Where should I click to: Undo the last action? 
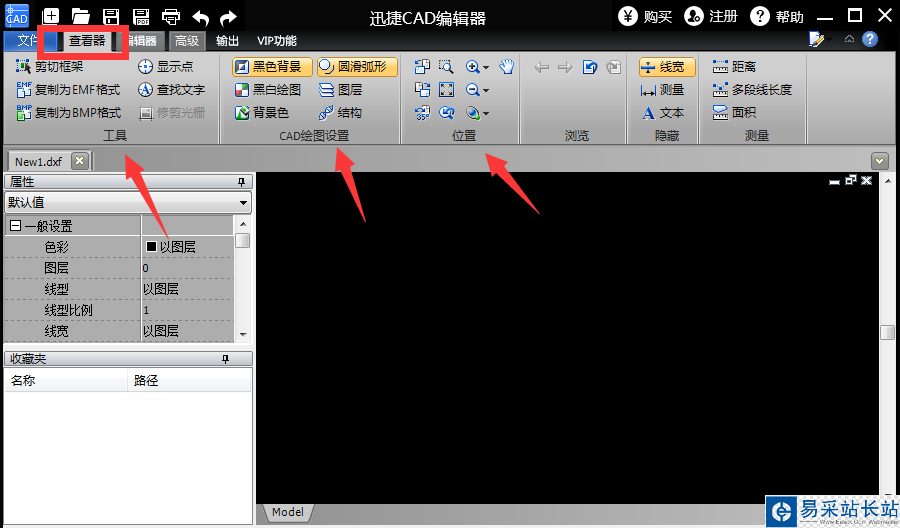[x=200, y=17]
